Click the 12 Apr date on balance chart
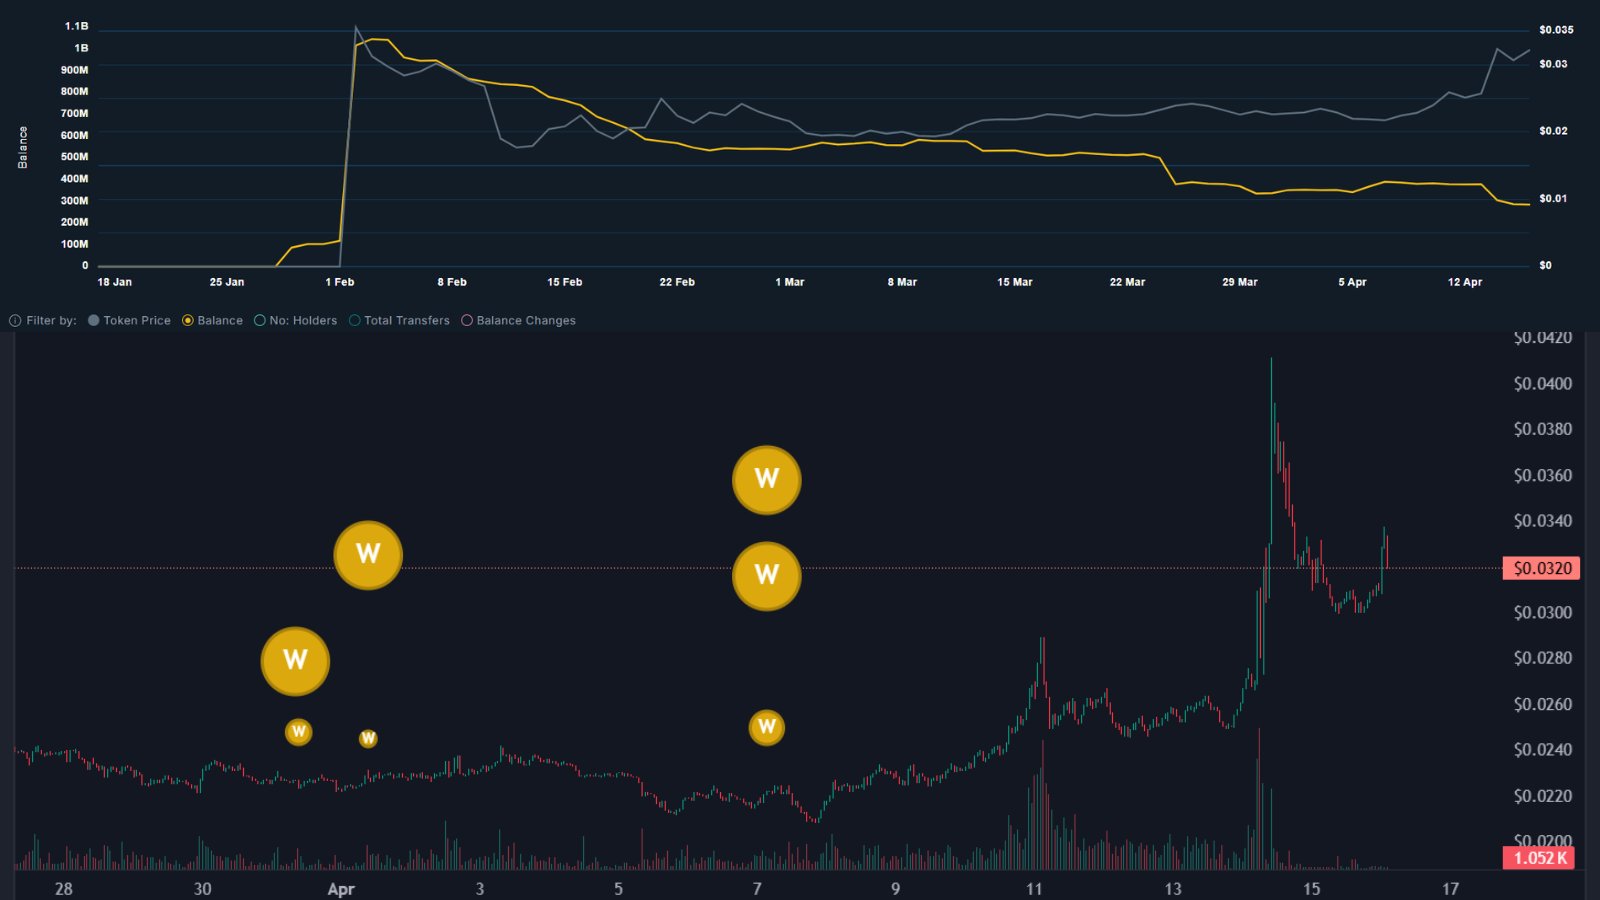 coord(1465,282)
